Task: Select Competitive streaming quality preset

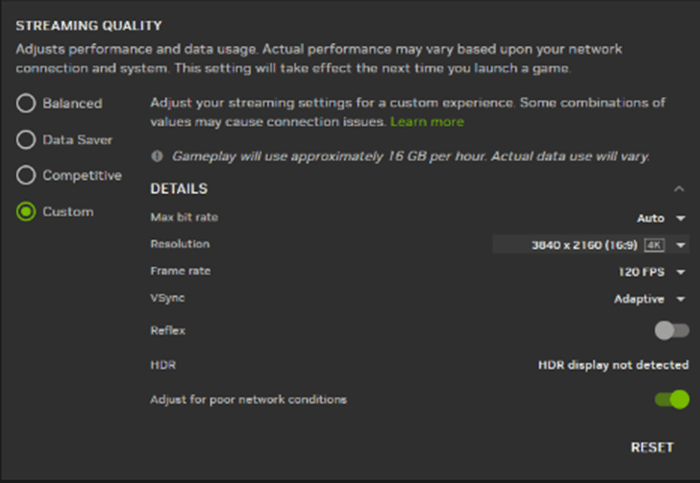Action: (25, 176)
